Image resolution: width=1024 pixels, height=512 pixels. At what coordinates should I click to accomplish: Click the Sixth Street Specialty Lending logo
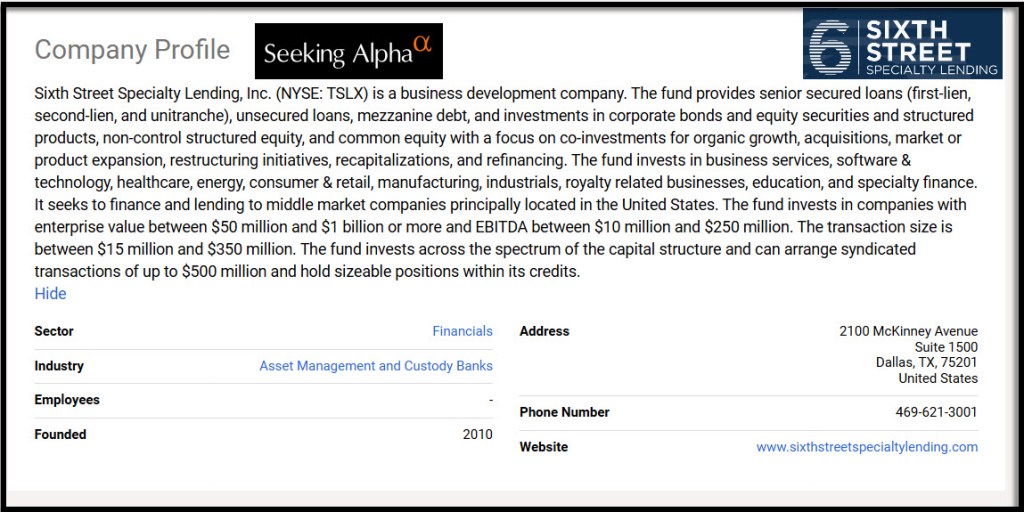coord(902,44)
